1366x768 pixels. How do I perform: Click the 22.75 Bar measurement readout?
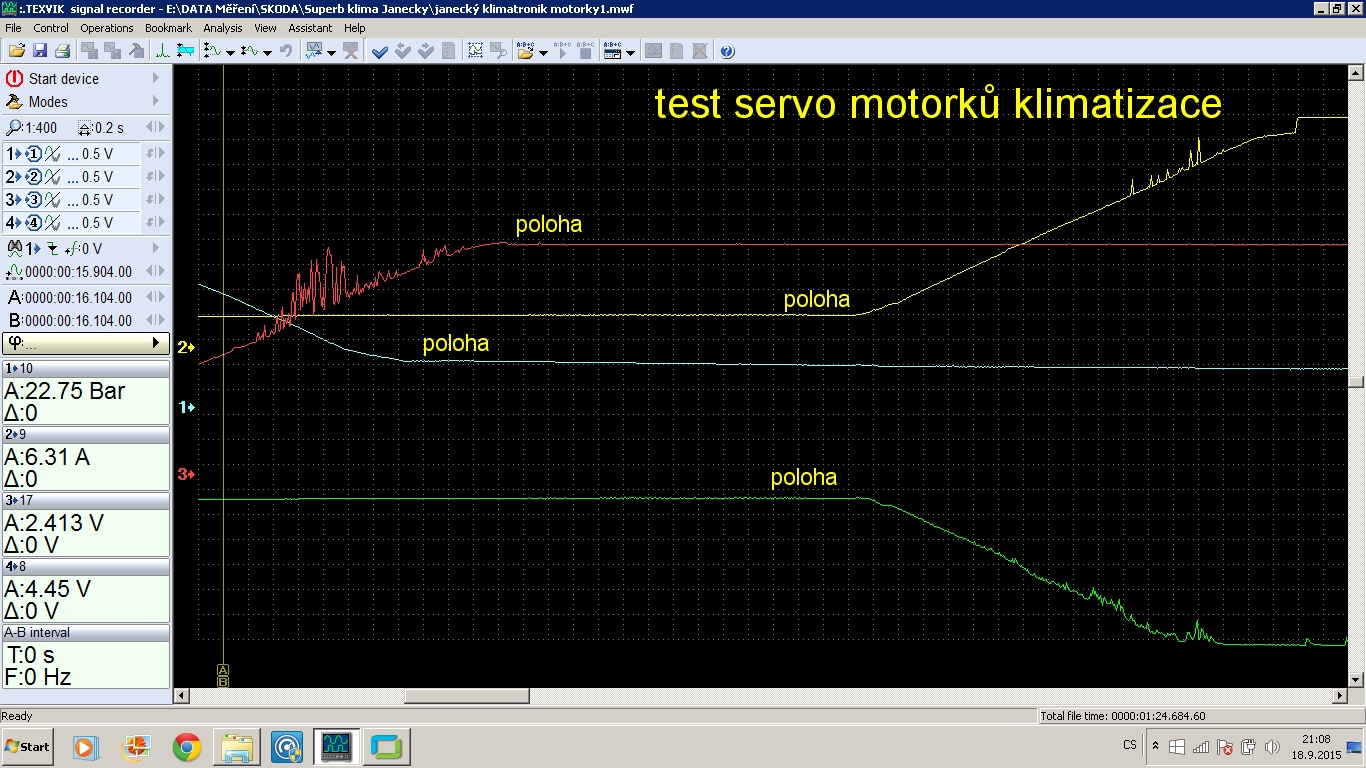[65, 391]
